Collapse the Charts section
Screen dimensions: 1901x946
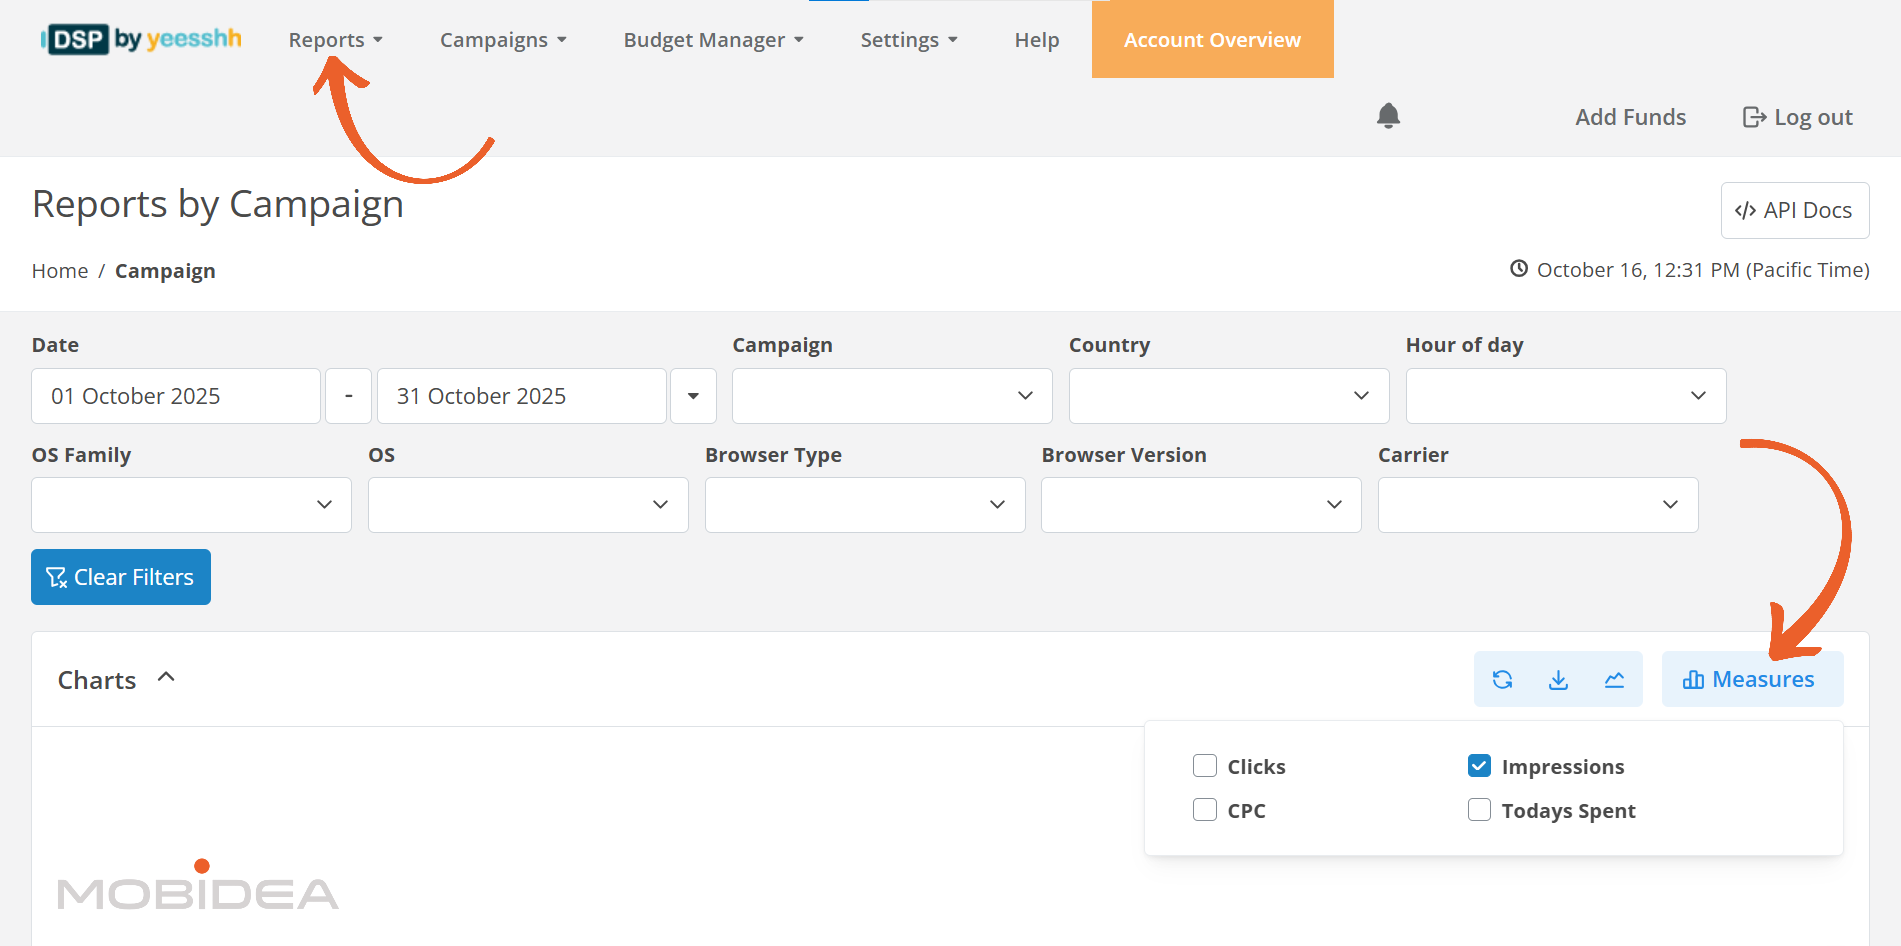pyautogui.click(x=166, y=678)
